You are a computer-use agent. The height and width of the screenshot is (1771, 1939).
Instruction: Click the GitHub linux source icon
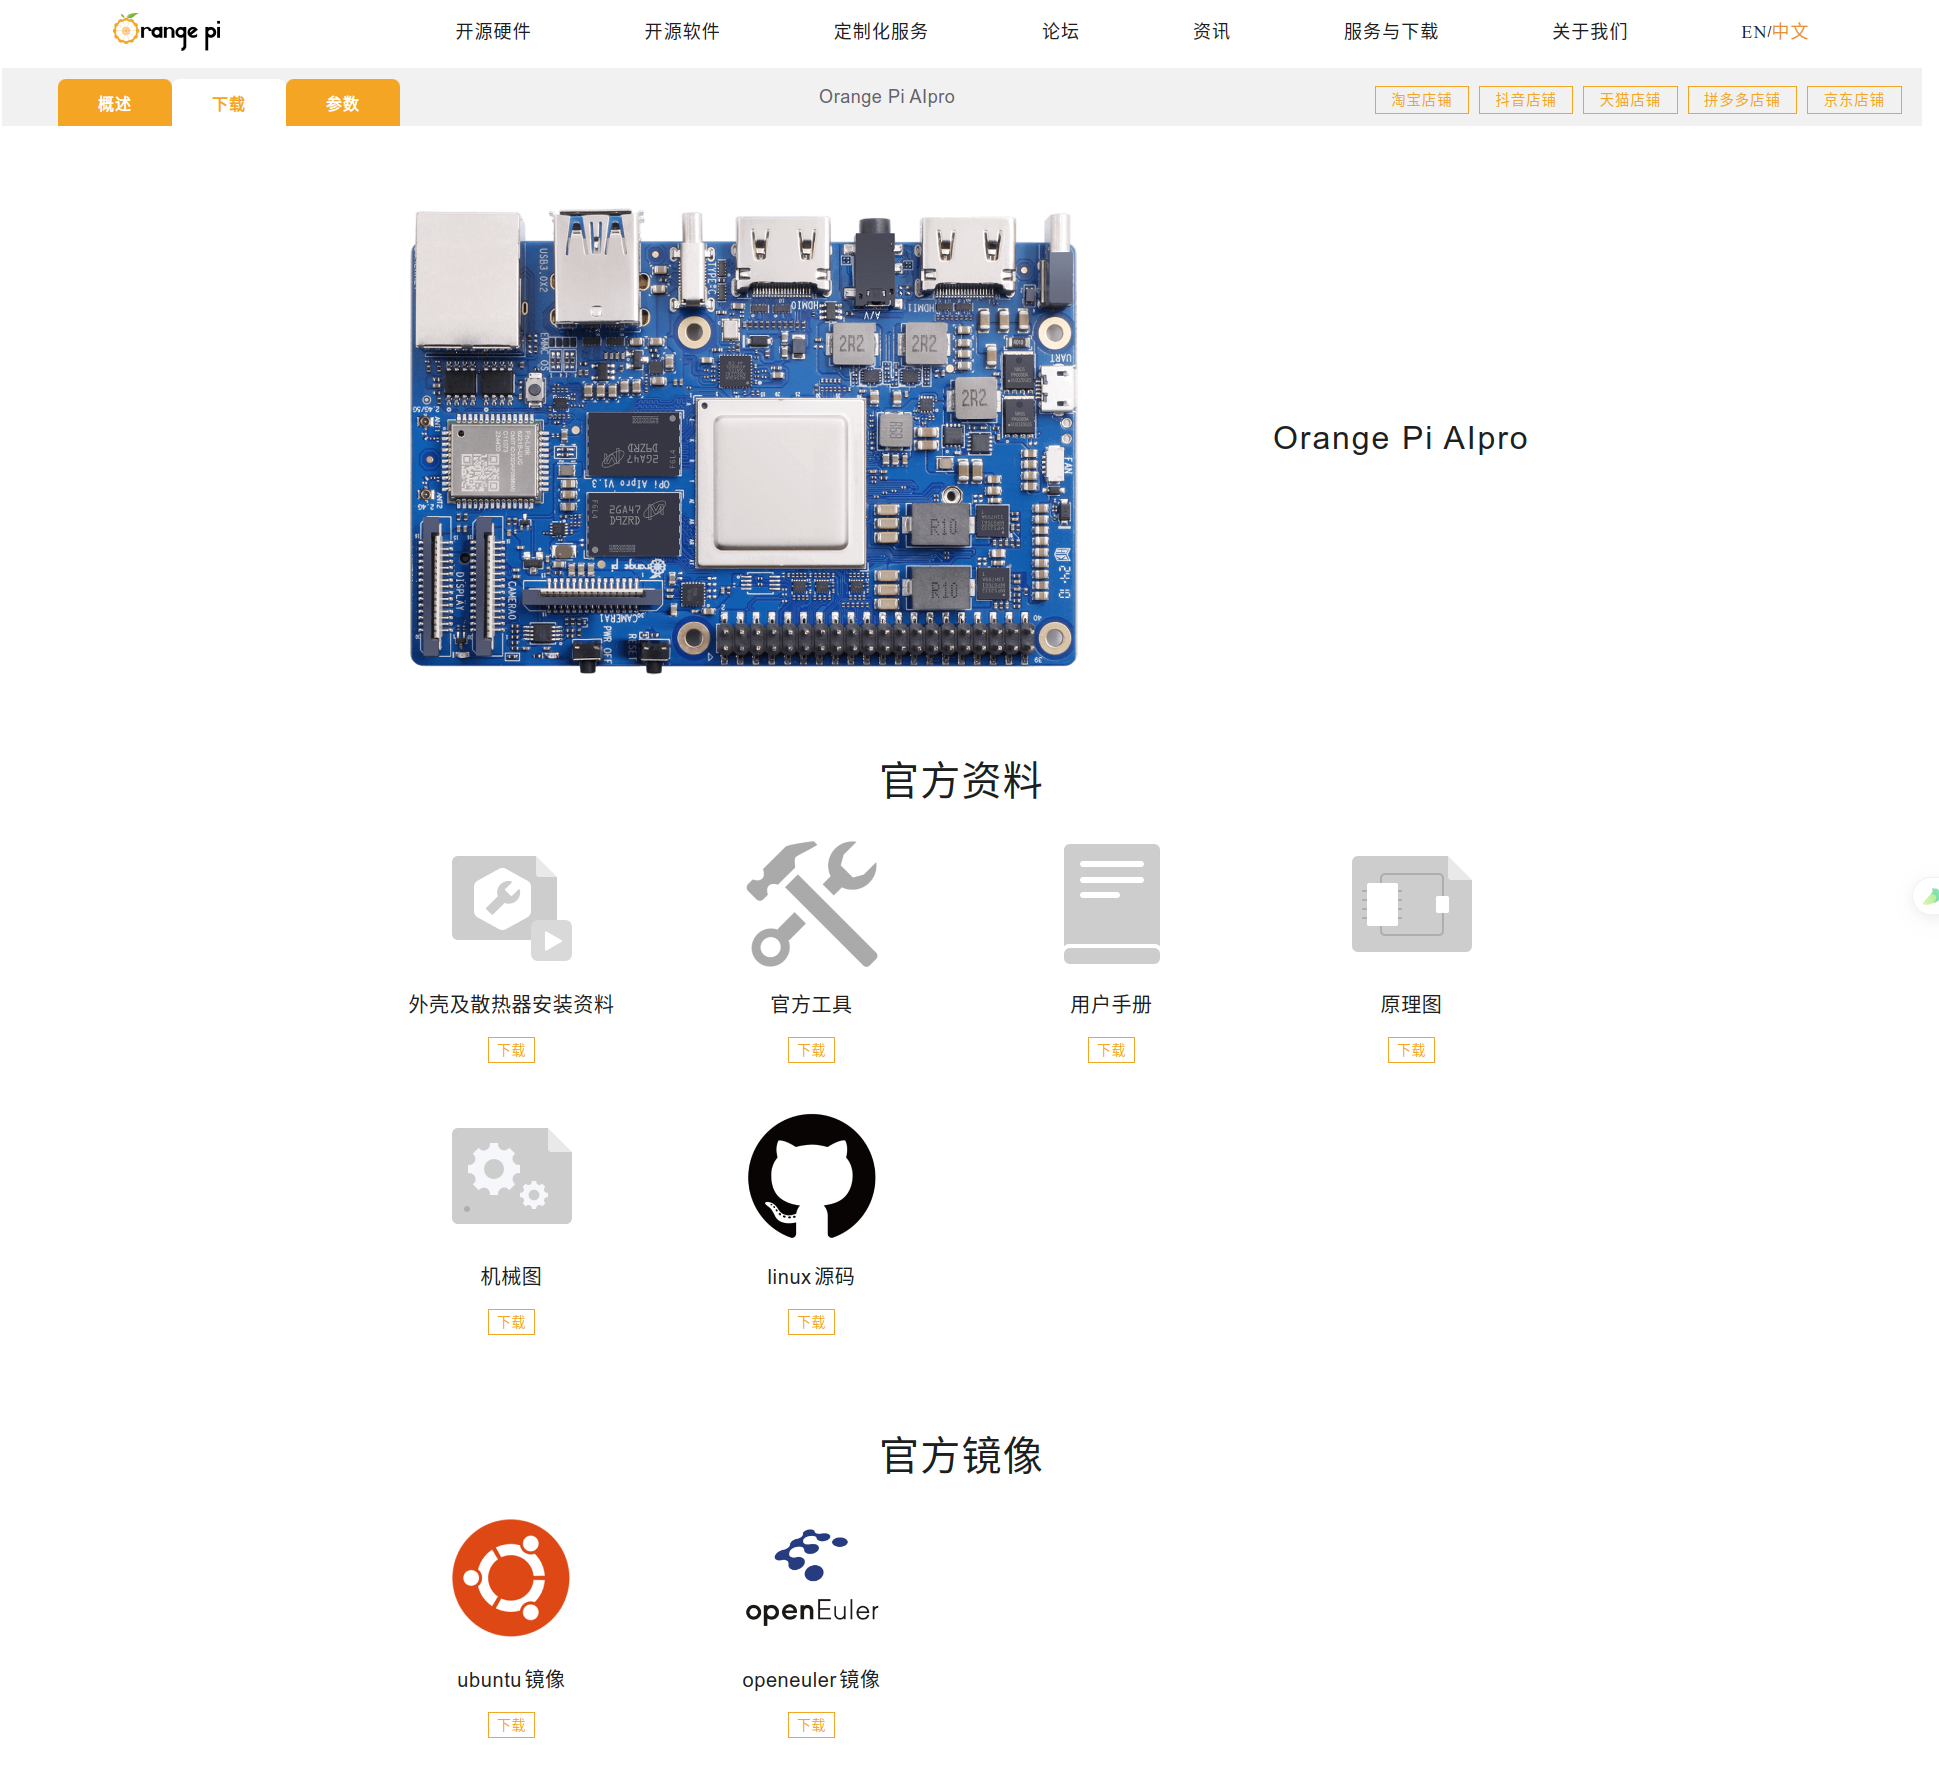811,1176
